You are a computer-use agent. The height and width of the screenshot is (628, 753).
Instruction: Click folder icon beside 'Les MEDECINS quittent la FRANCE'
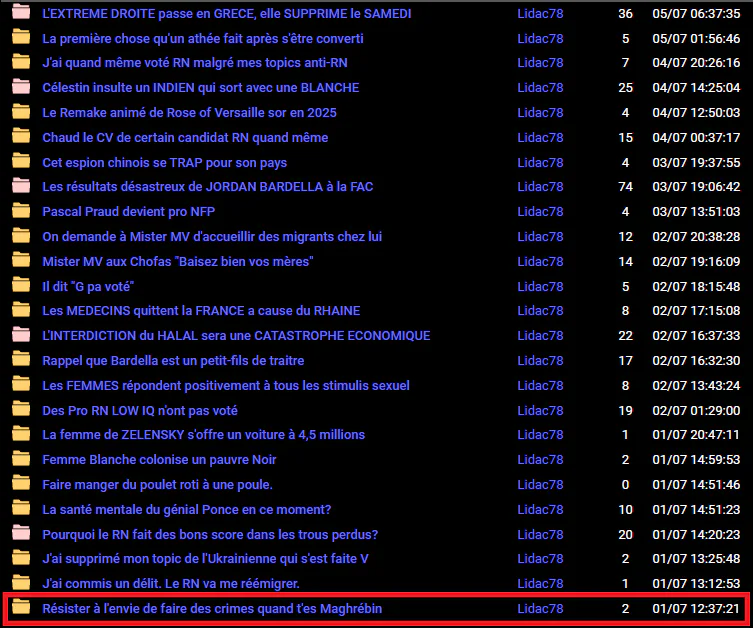click(21, 309)
